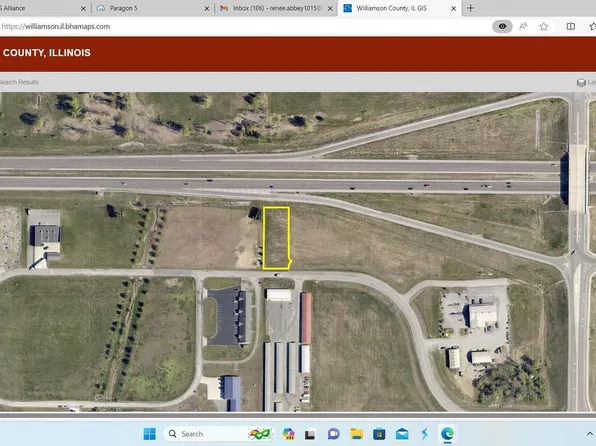Viewport: 596px width, 446px height.
Task: Launch Copilot from the taskbar
Action: click(288, 434)
